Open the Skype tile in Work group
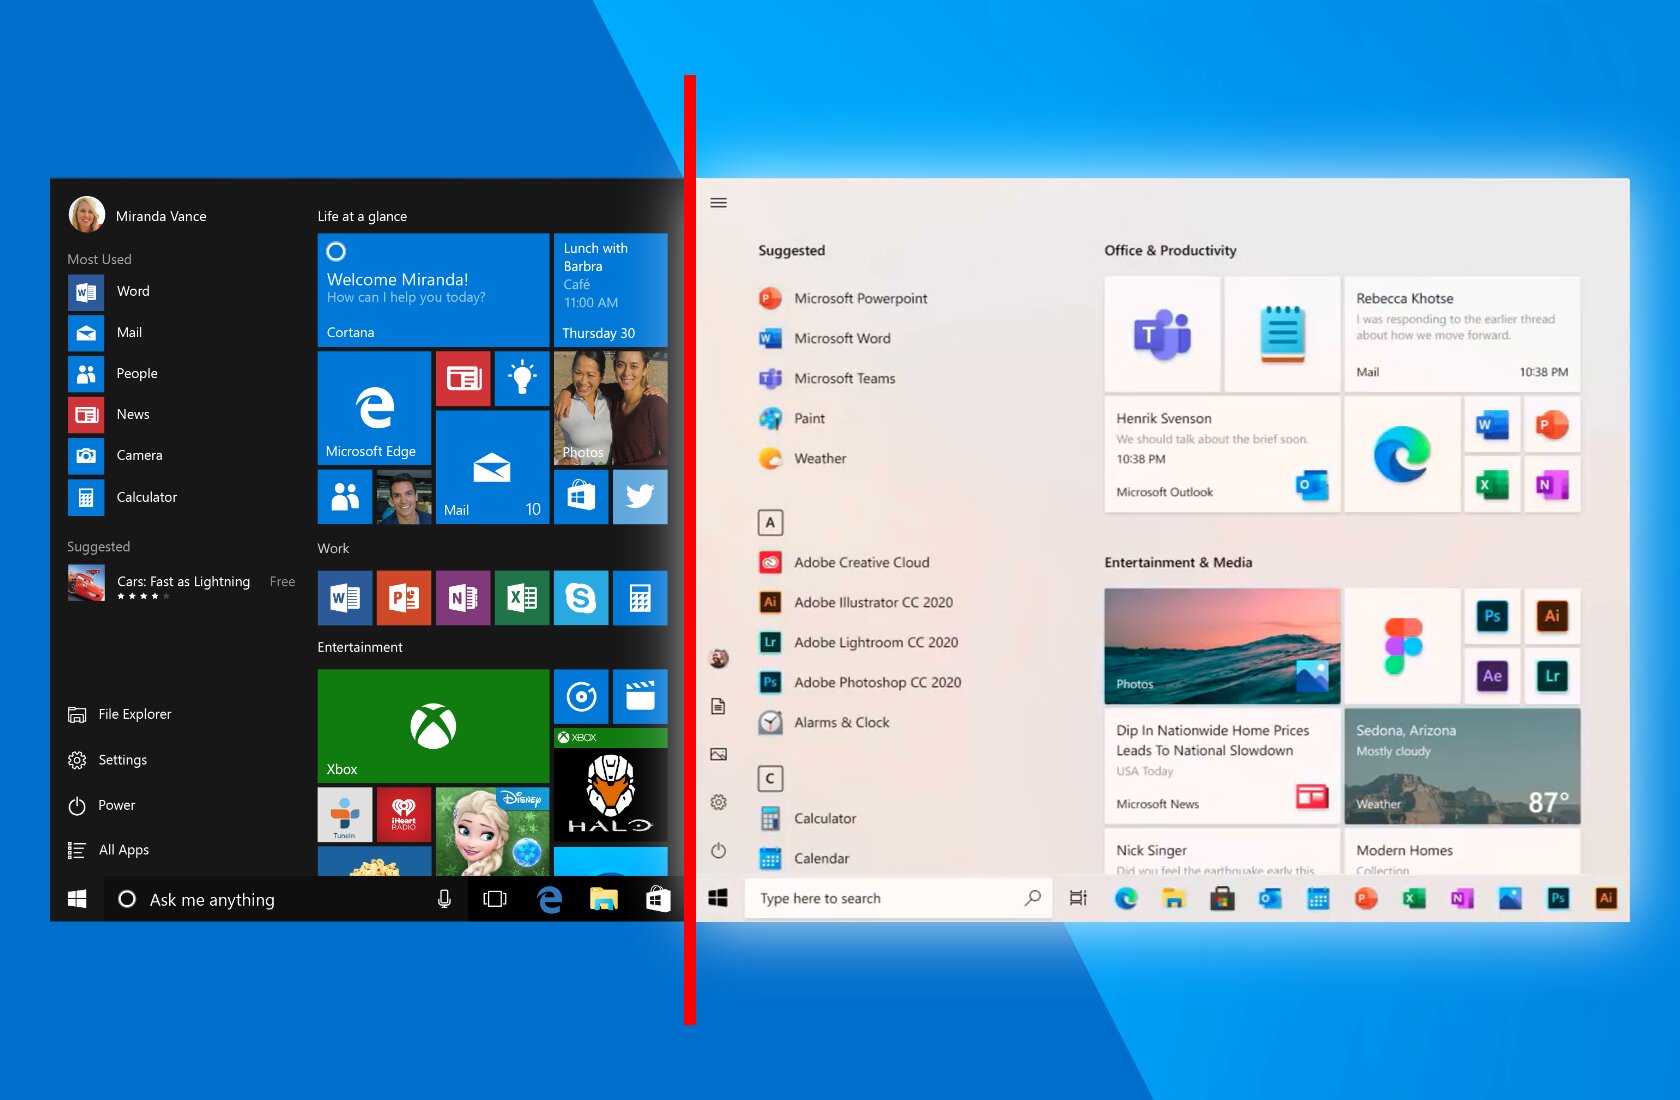1680x1100 pixels. 581,598
